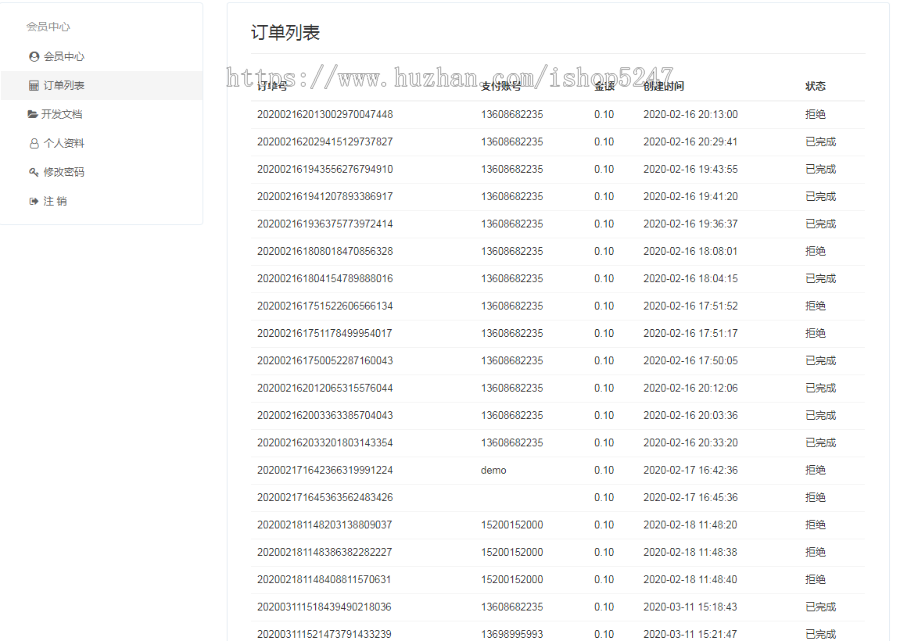Click 已完成 status in the 18:04:15 row
The width and height of the screenshot is (900, 641).
pos(821,278)
